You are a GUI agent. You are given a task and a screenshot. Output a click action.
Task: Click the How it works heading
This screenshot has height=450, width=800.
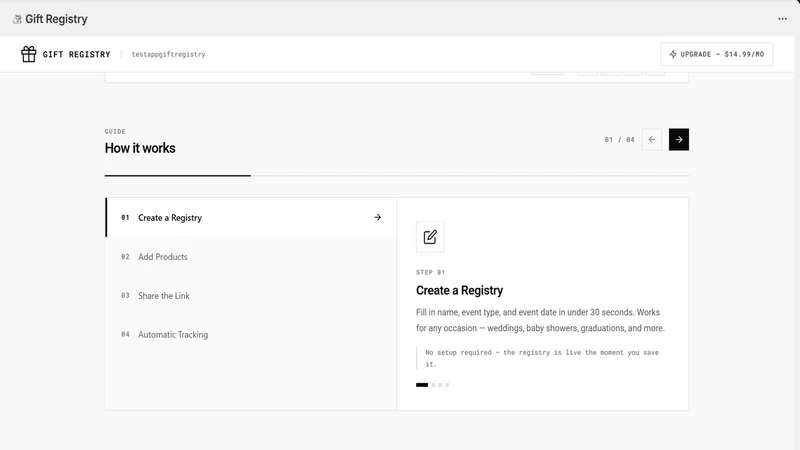click(x=140, y=148)
